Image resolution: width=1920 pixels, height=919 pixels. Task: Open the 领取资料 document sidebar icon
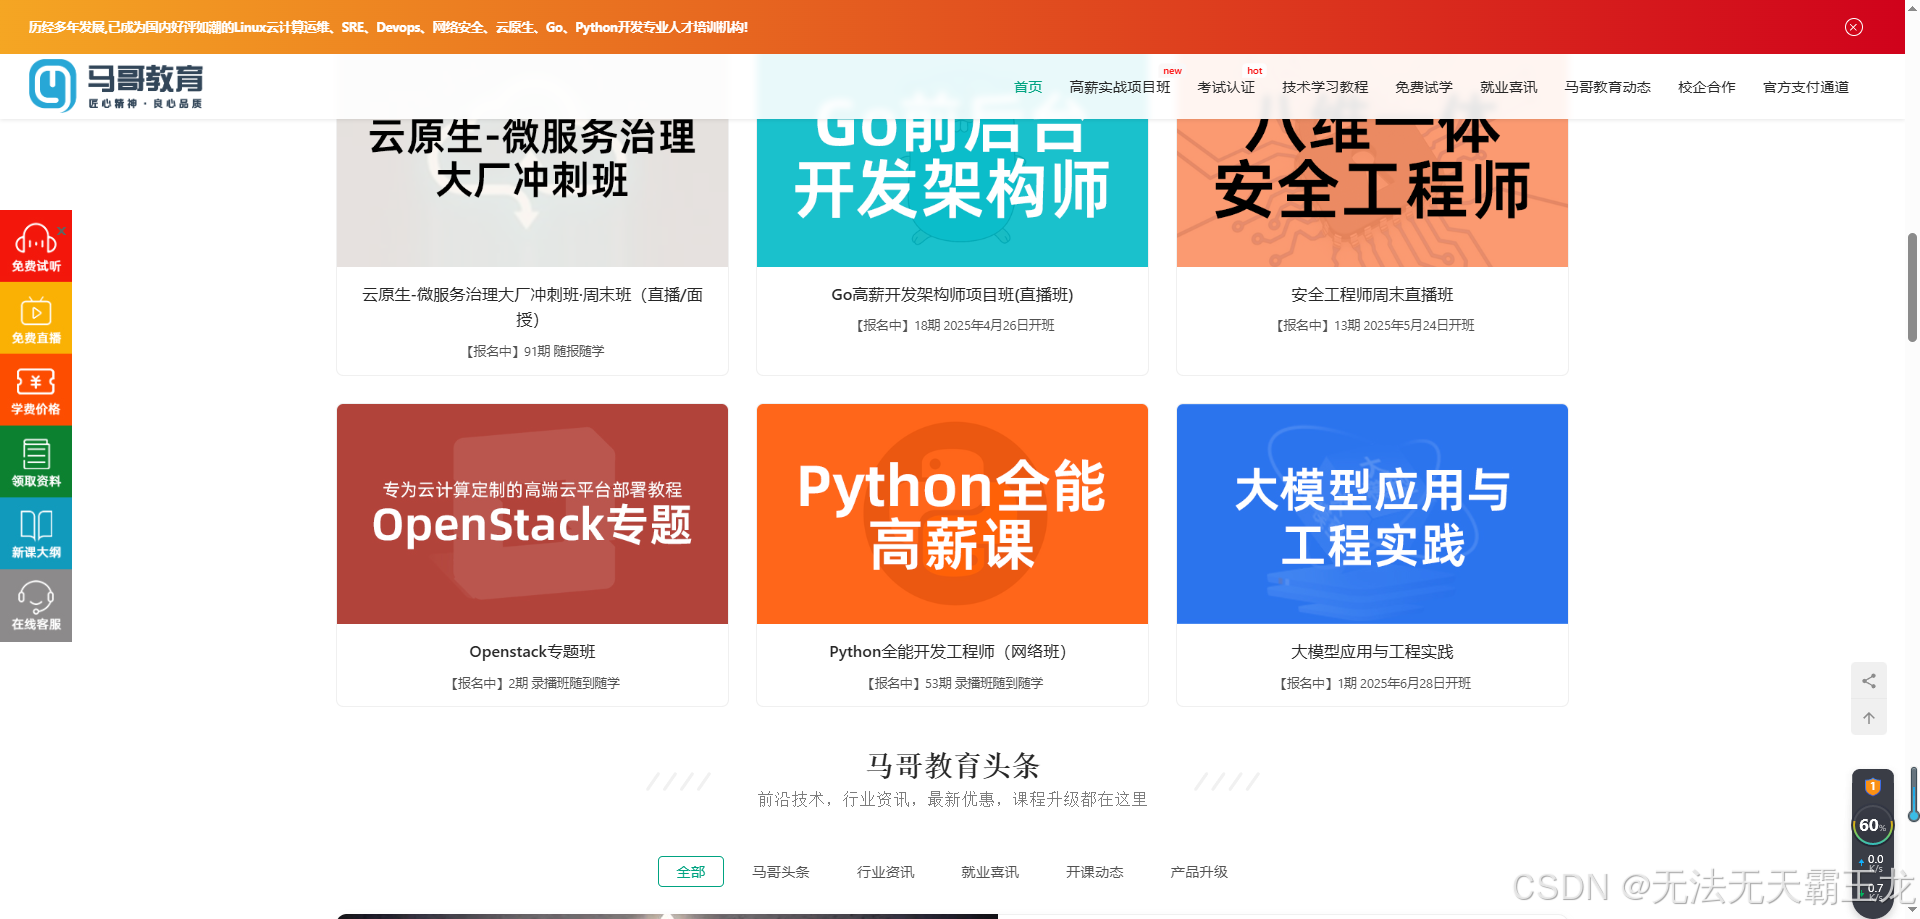[x=36, y=462]
